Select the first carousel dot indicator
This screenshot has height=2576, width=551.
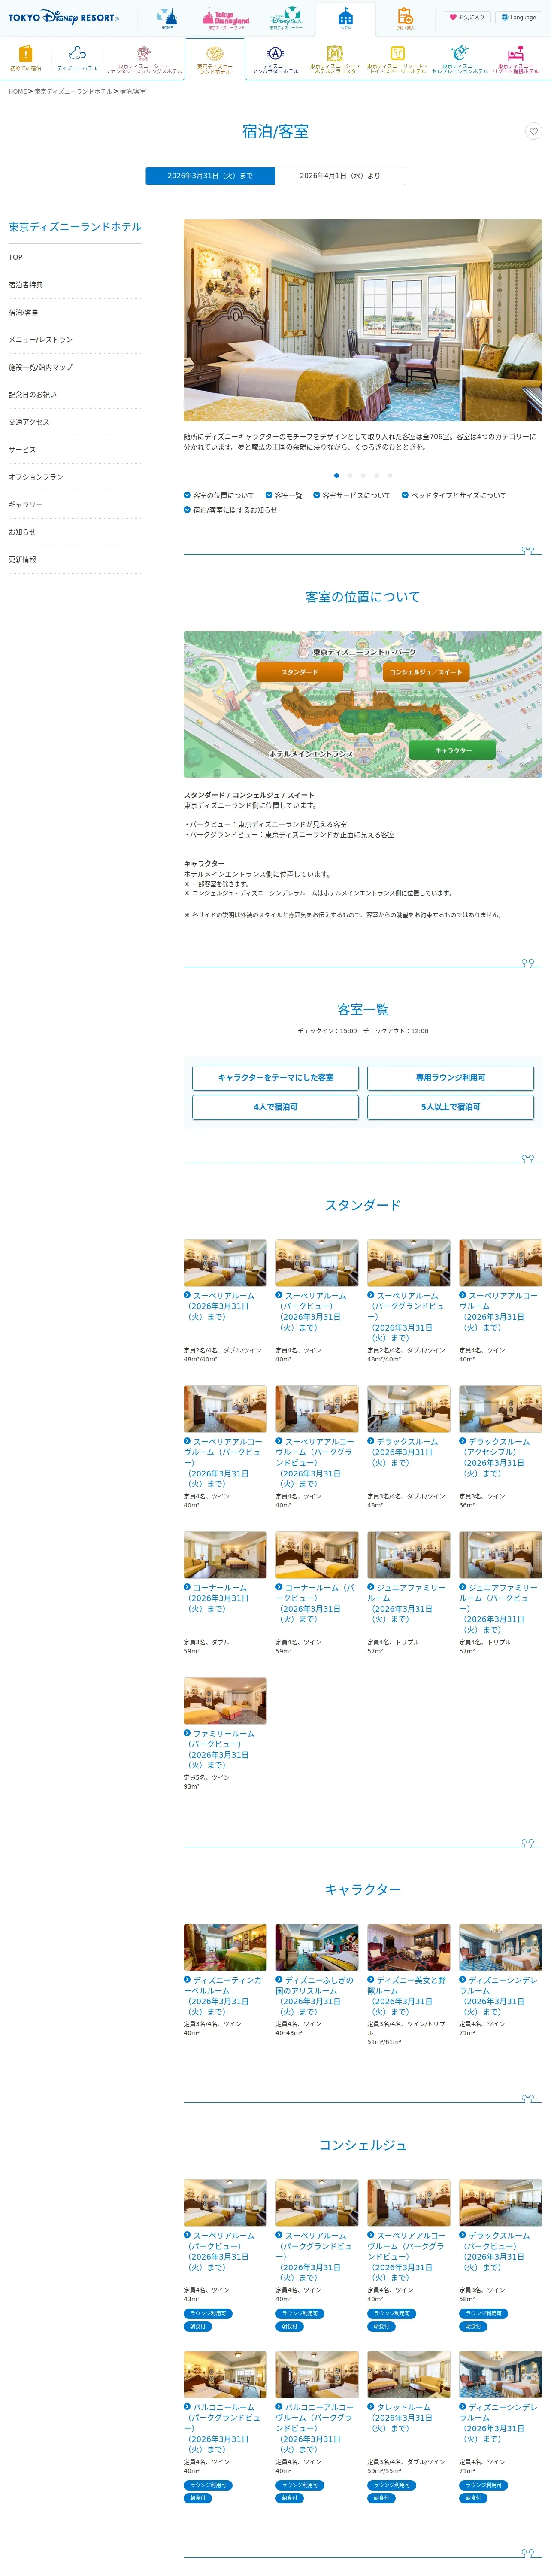pyautogui.click(x=336, y=476)
